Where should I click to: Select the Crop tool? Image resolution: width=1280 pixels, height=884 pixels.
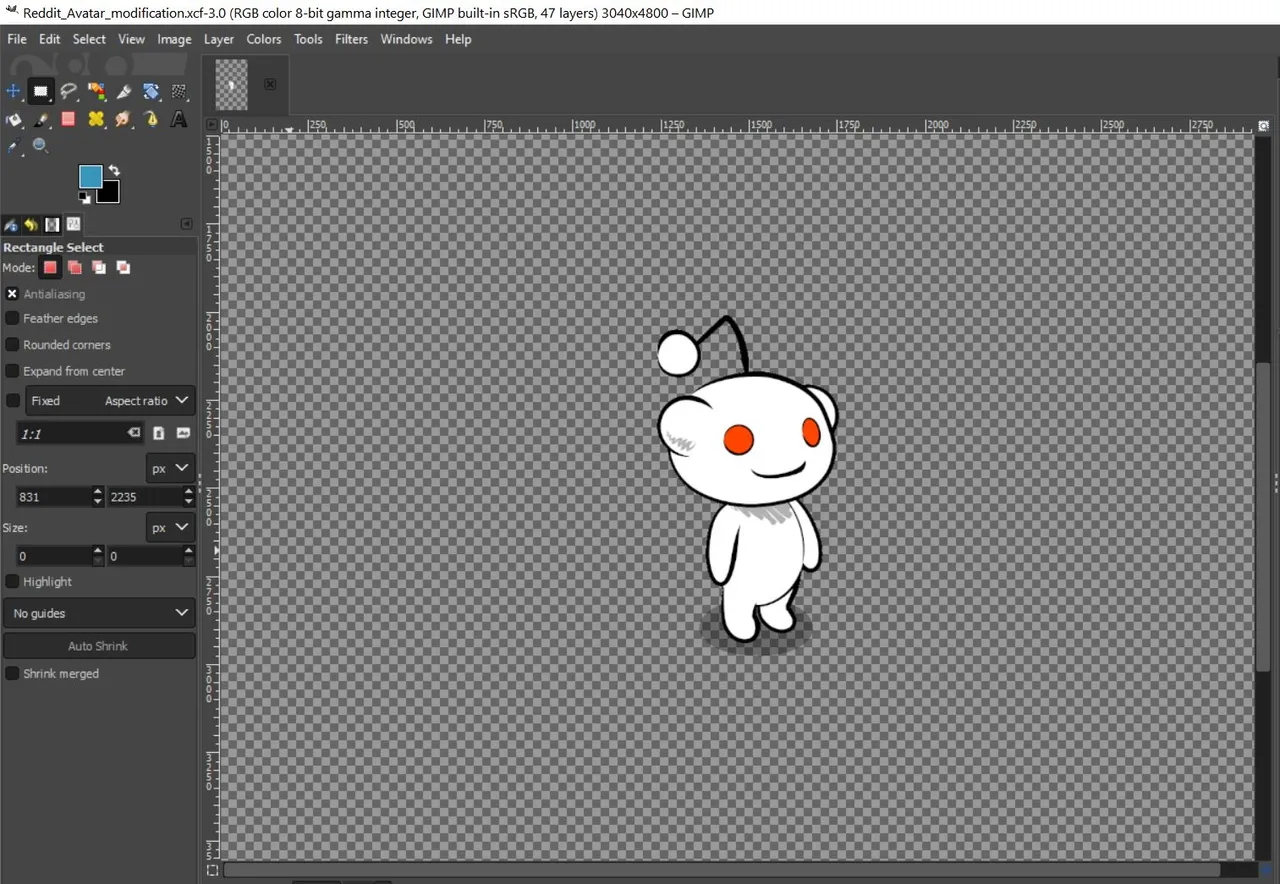point(124,92)
